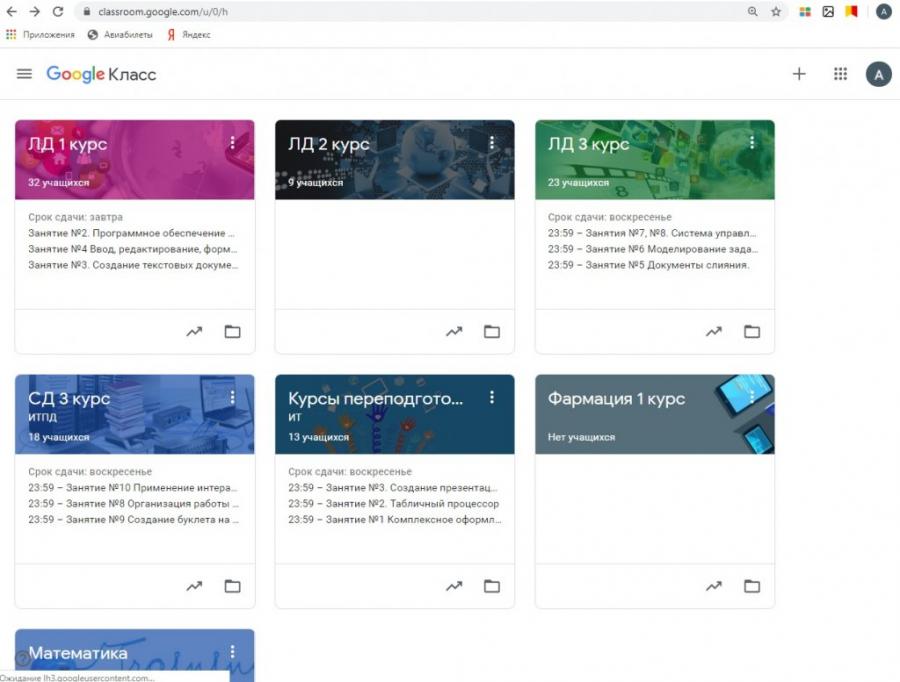This screenshot has height=682, width=900.
Task: Open gradebook for ЛД 3 курс
Action: [x=714, y=331]
